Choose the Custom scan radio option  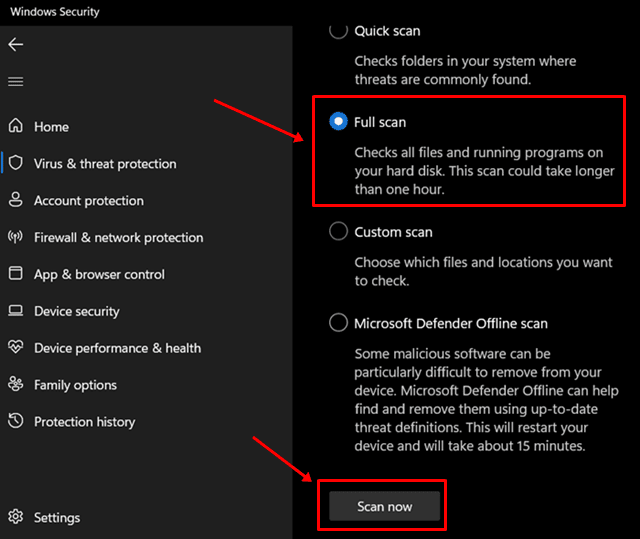pos(339,232)
